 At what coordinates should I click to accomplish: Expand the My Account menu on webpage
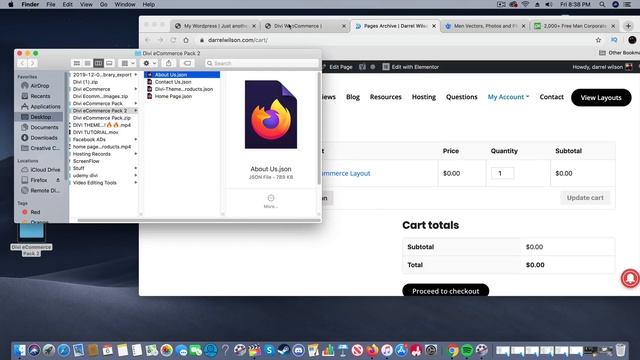coord(508,97)
